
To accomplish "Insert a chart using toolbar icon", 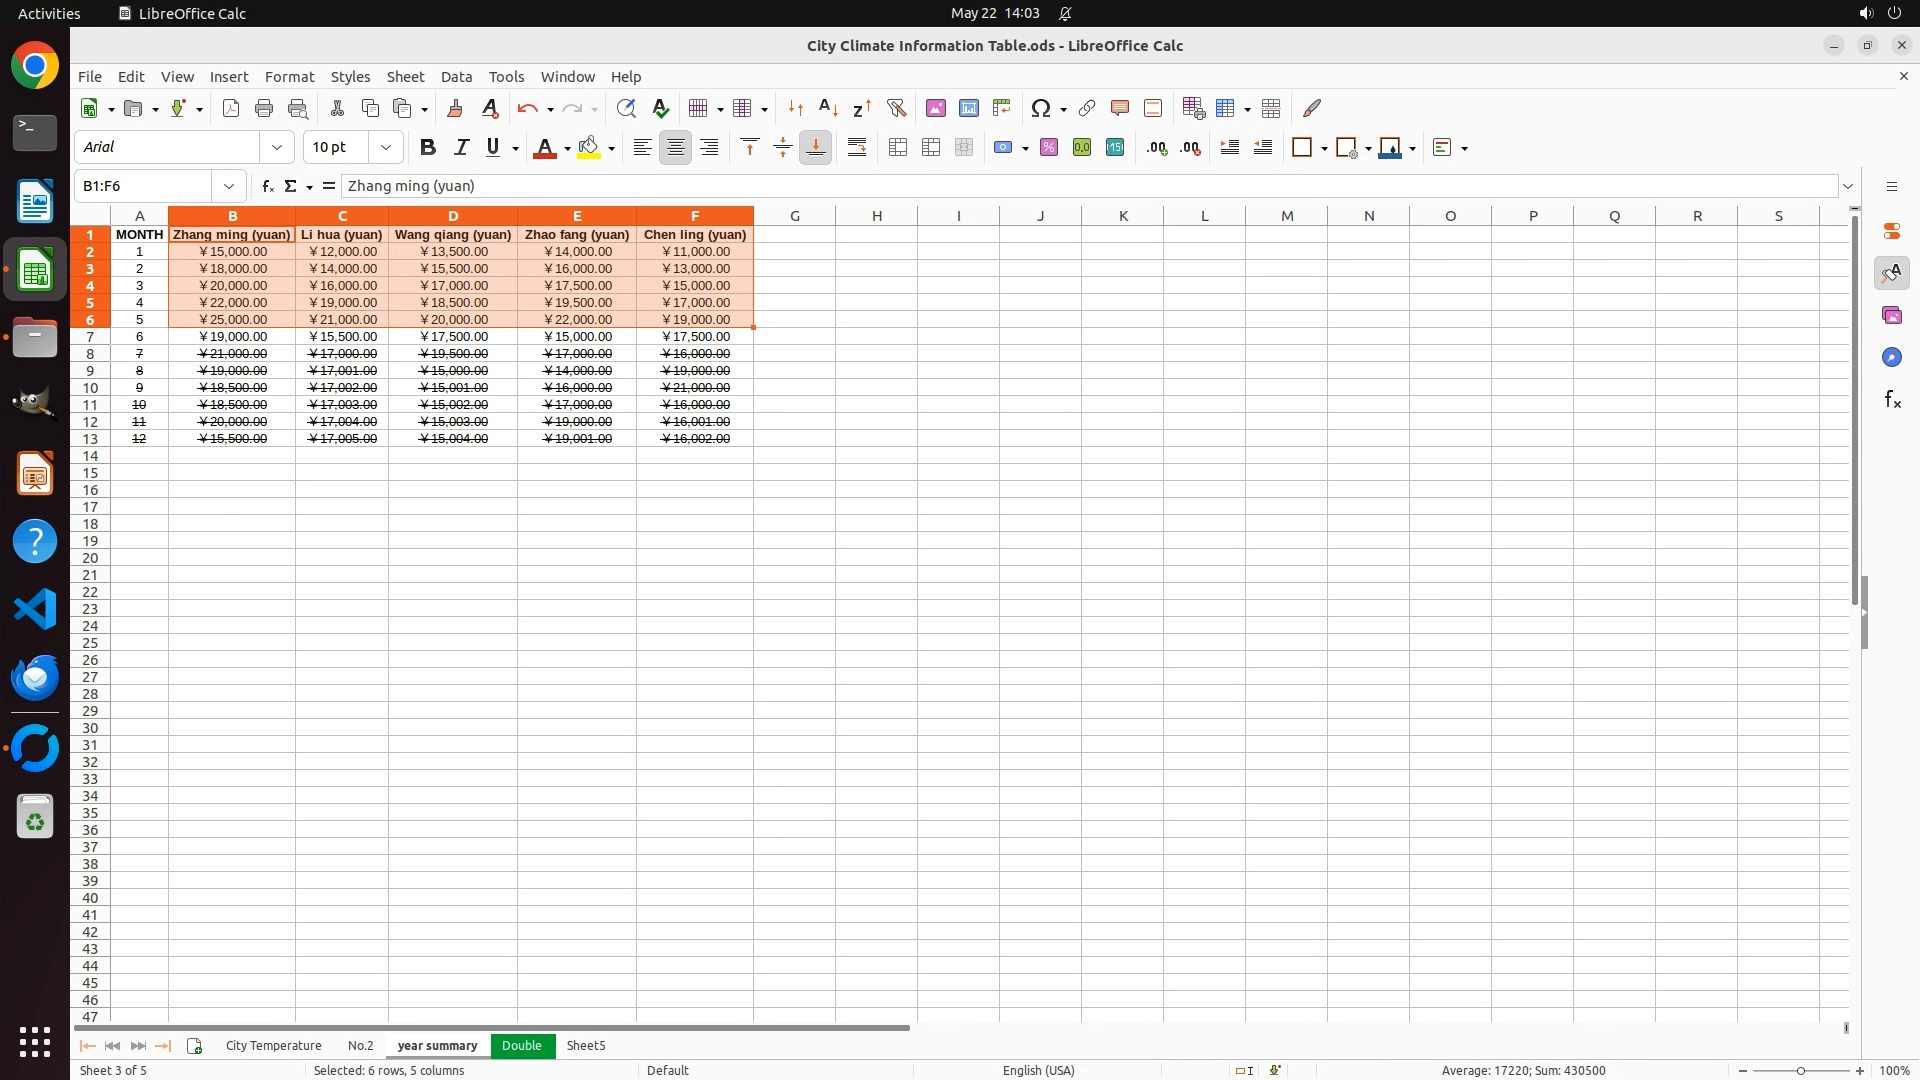I will pyautogui.click(x=968, y=108).
